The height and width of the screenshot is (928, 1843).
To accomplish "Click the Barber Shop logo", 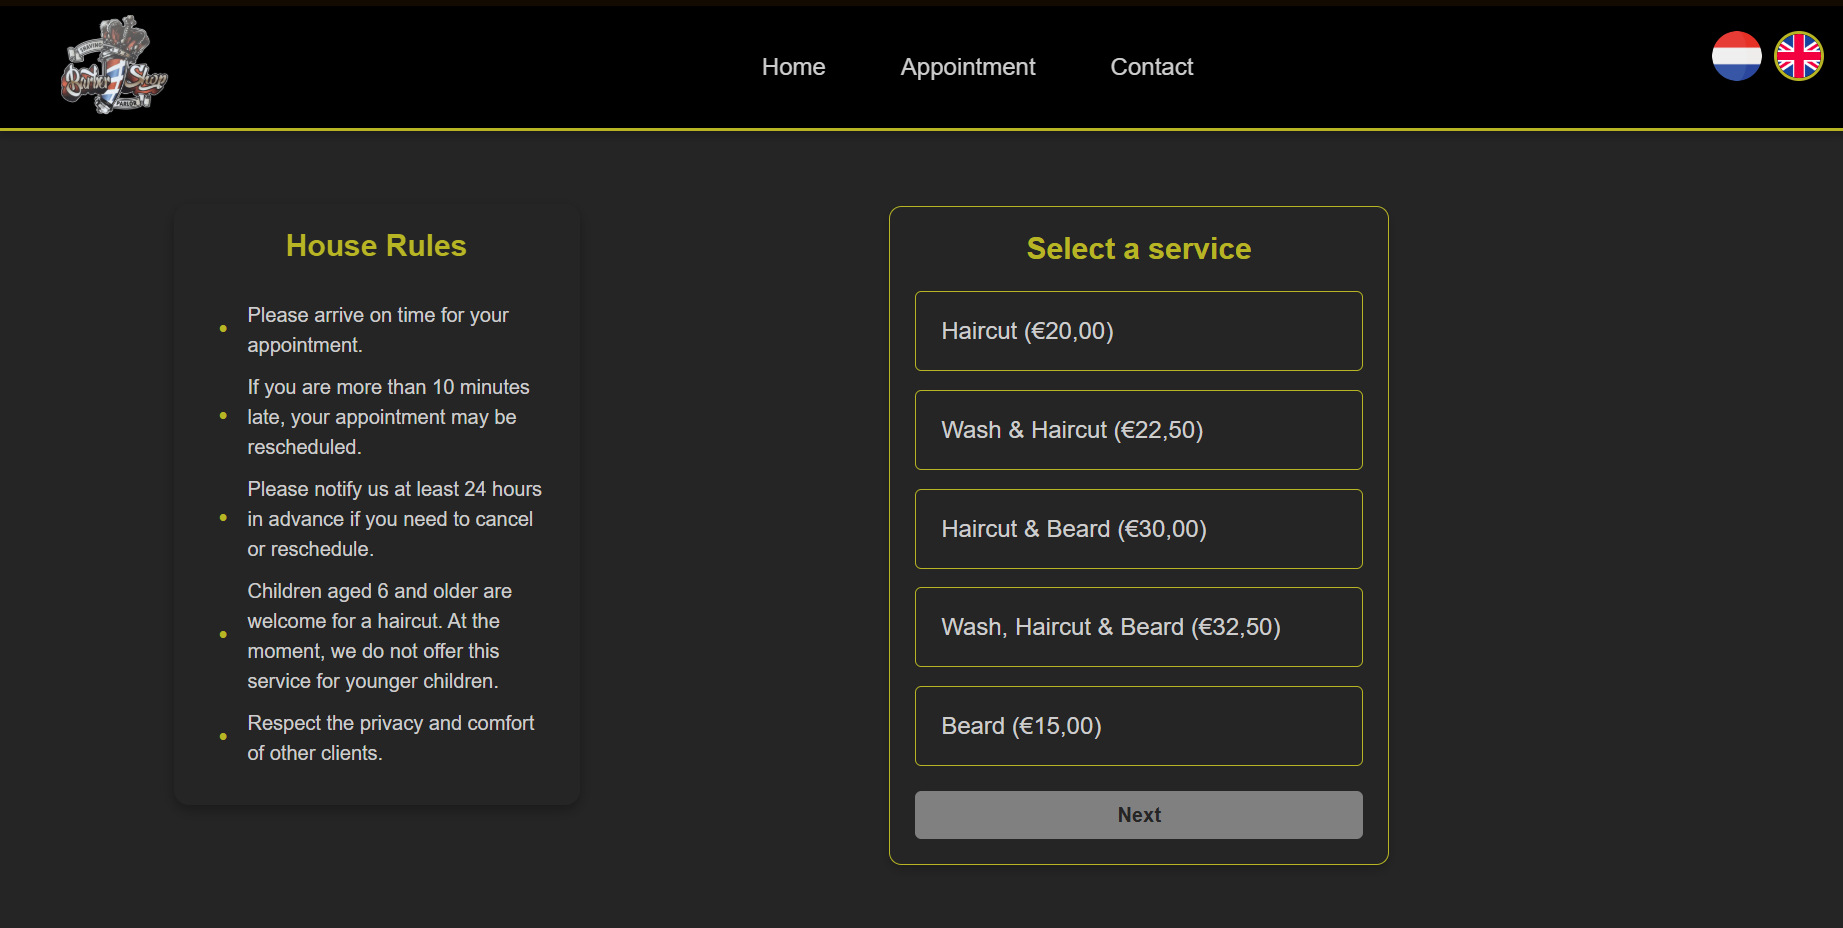I will (x=112, y=66).
